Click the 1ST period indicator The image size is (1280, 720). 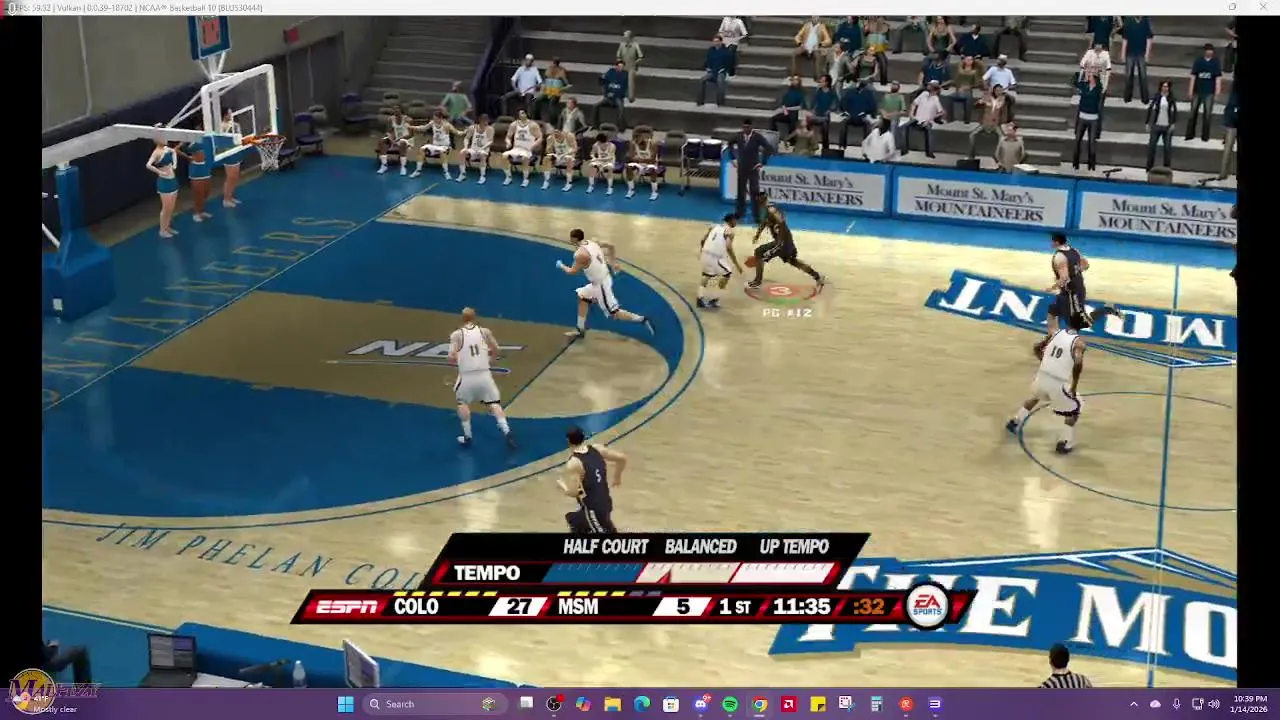[x=734, y=607]
